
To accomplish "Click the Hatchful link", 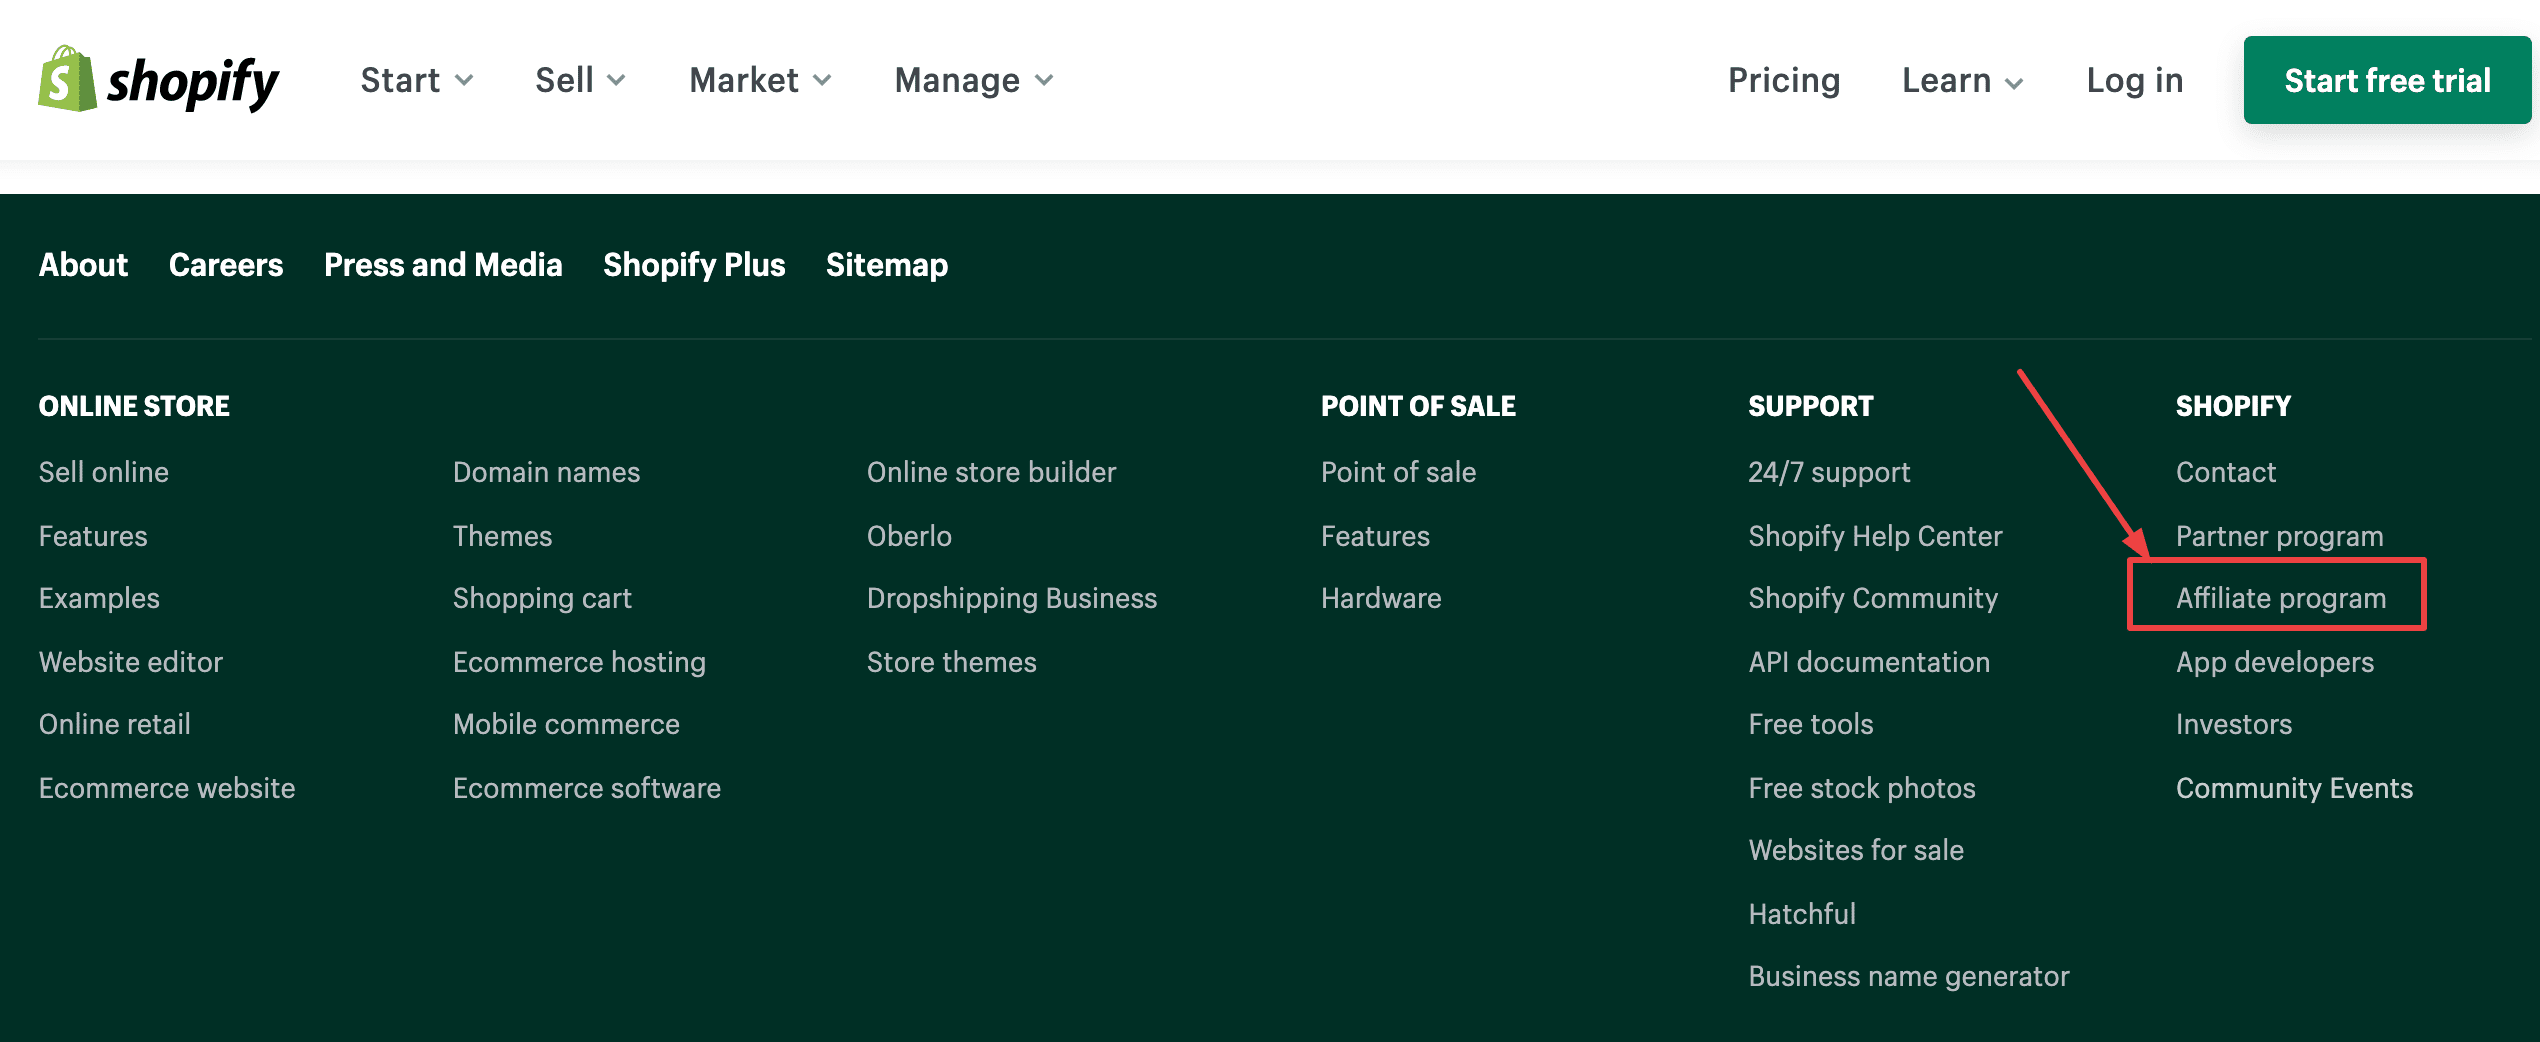I will [1802, 914].
